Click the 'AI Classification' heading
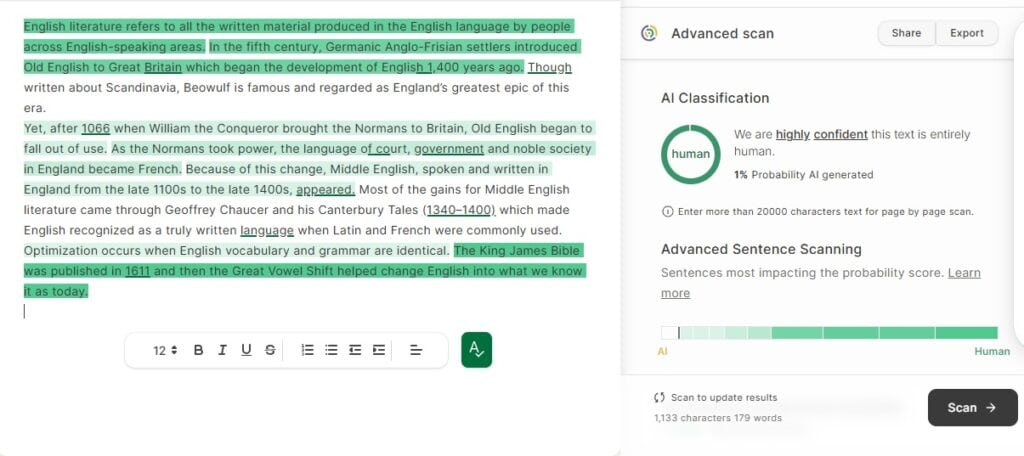Viewport: 1024px width, 456px height. coord(715,98)
